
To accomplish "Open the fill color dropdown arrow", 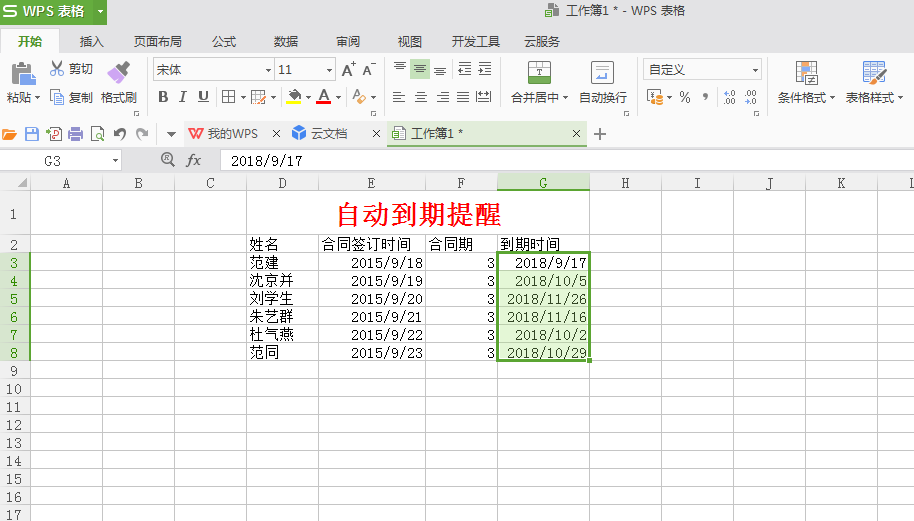I will tap(308, 97).
